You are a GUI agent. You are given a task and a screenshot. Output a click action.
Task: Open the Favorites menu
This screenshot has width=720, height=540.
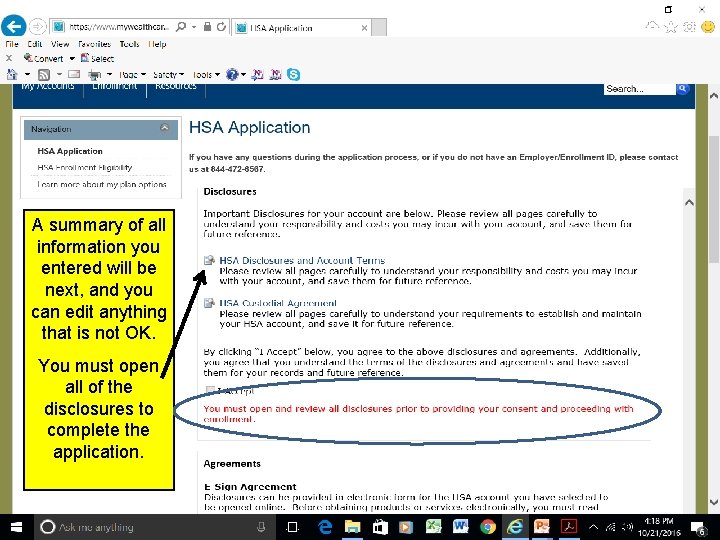point(95,44)
